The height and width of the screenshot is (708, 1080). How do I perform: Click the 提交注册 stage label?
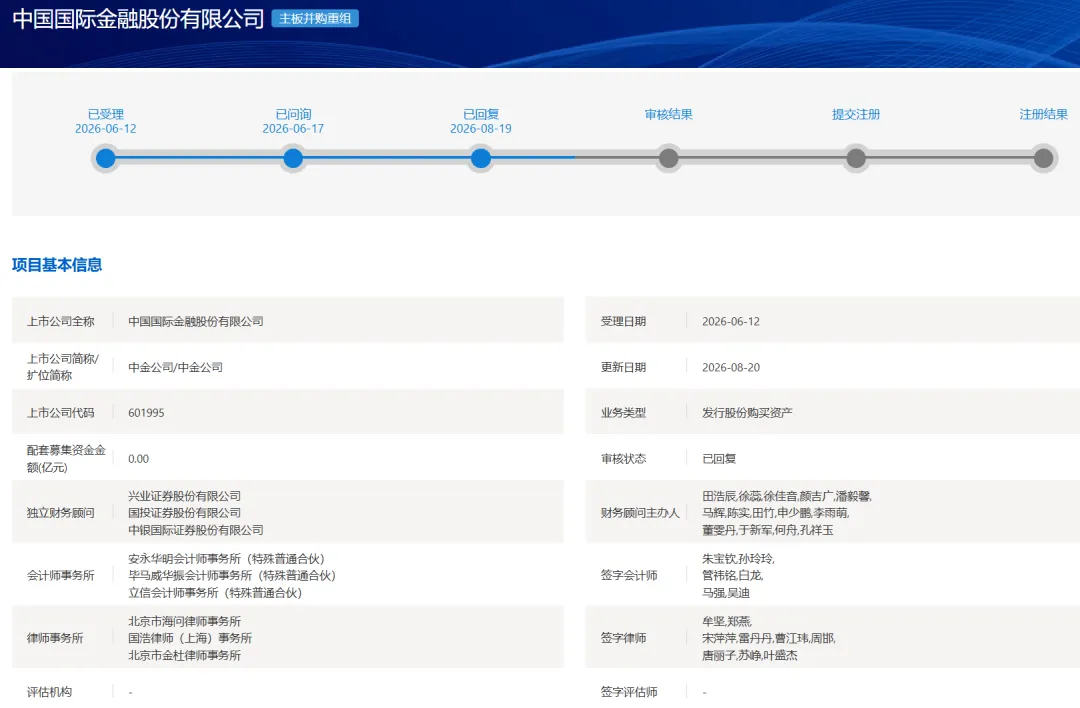[x=856, y=114]
